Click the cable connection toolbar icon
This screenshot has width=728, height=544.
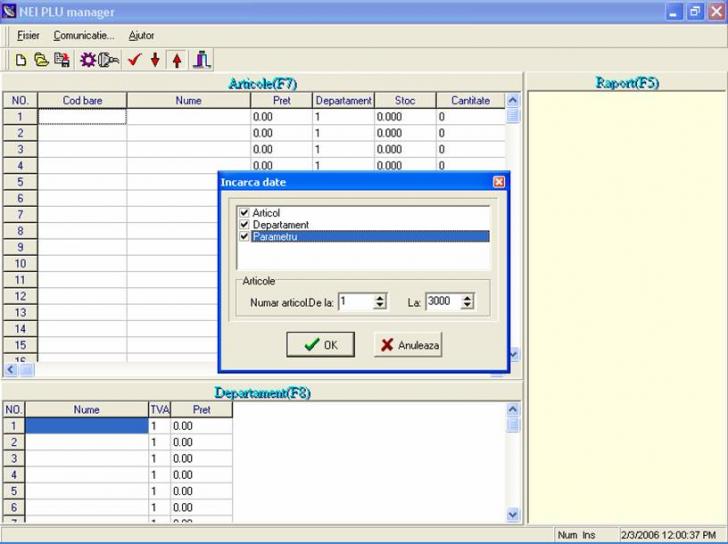tap(109, 60)
